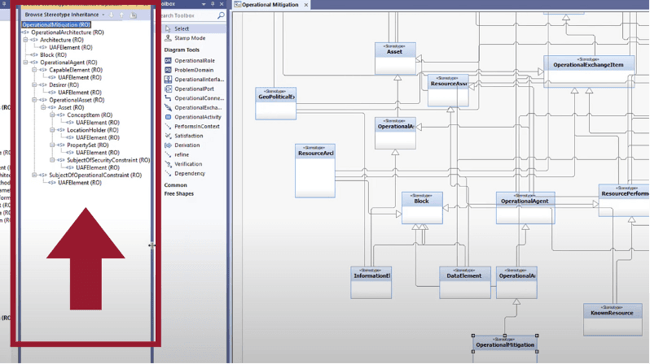Focus the Search Toolbox input field
This screenshot has width=650, height=364.
[188, 15]
